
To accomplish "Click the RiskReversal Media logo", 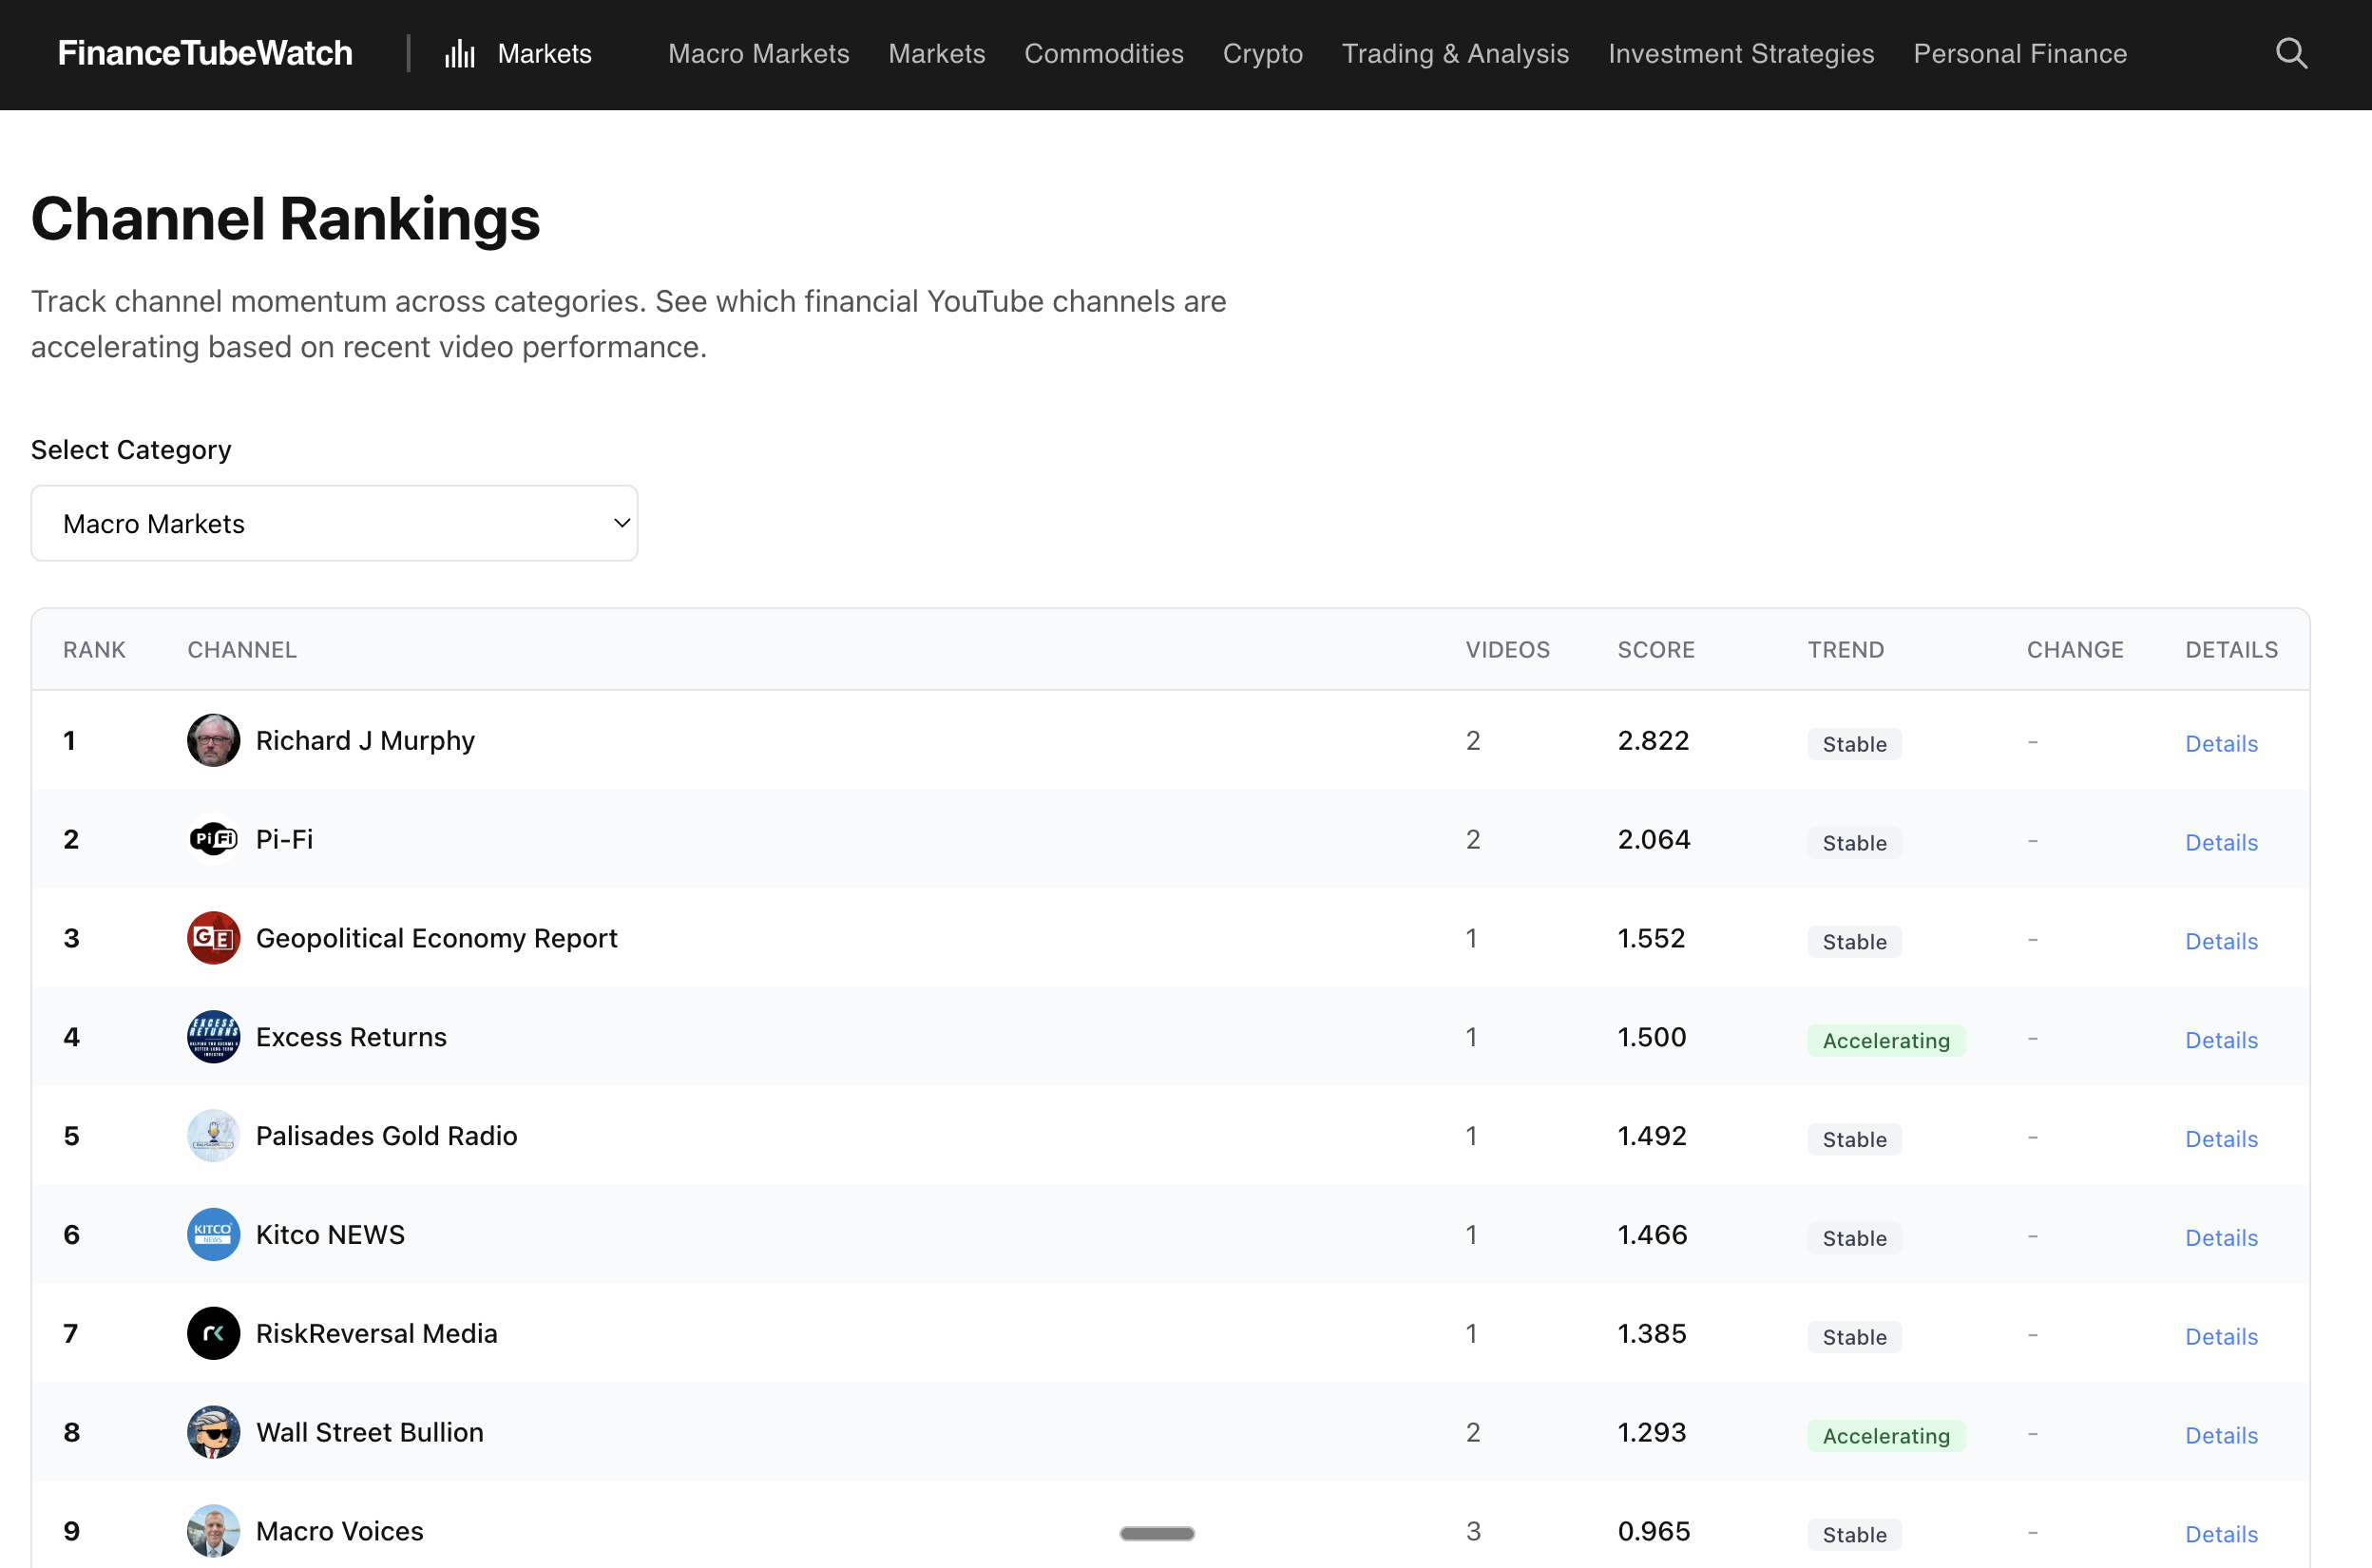I will point(213,1333).
